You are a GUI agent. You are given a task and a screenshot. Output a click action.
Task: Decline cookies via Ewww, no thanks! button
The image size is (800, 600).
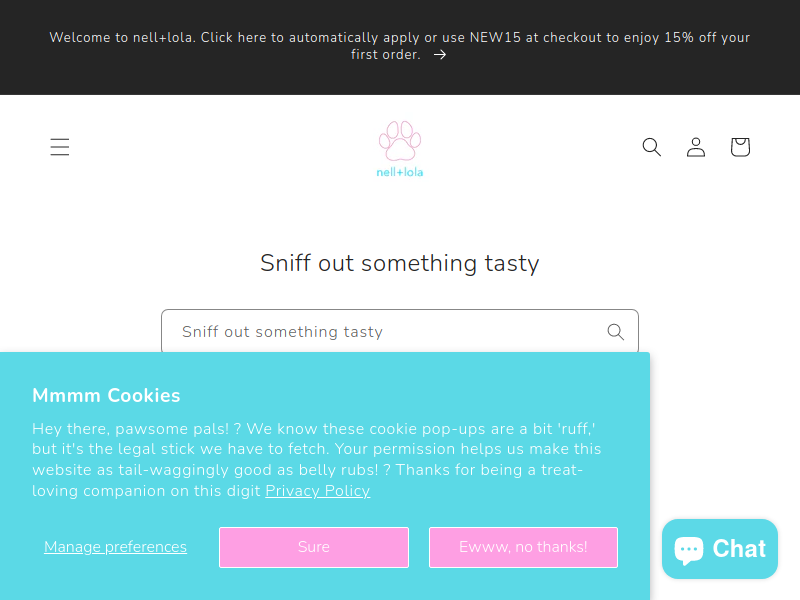point(523,547)
